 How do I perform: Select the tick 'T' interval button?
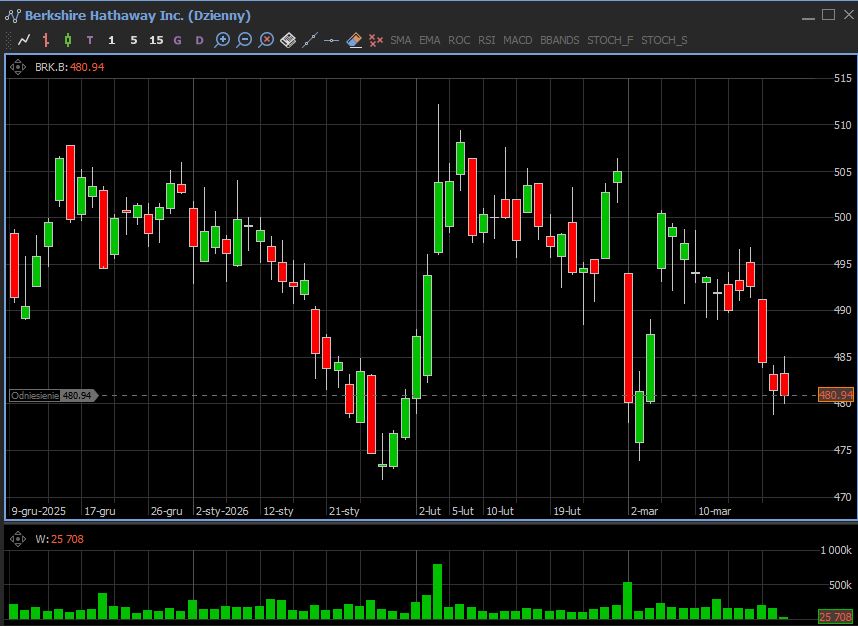[x=90, y=40]
